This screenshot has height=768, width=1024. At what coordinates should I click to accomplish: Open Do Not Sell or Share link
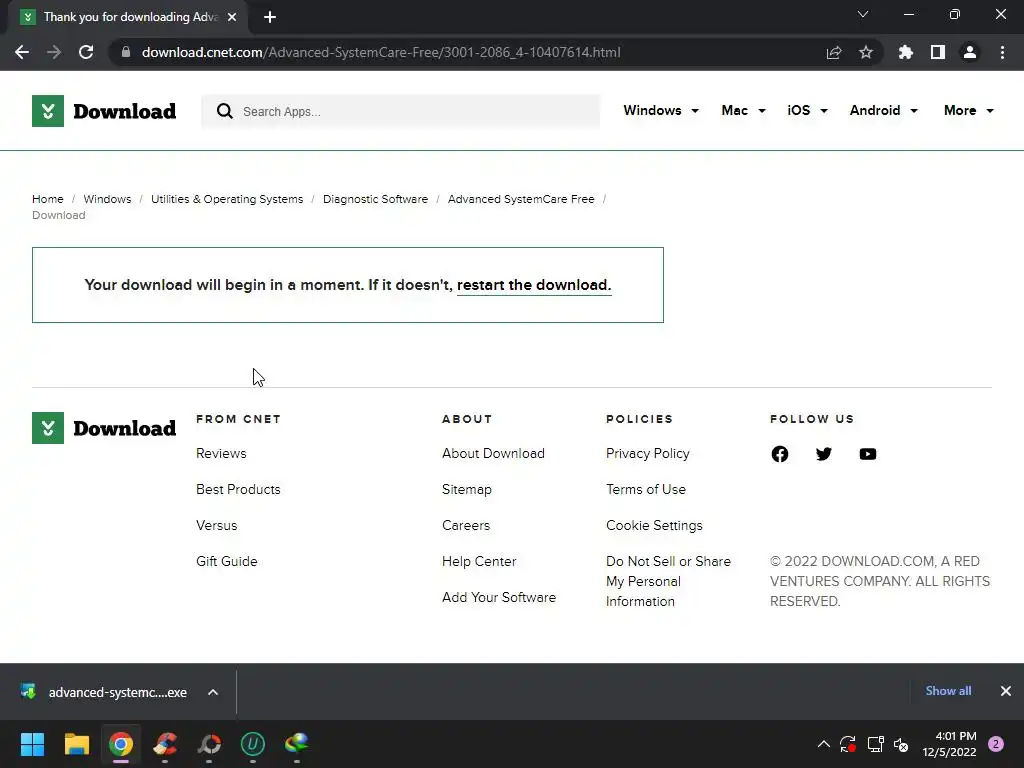pos(668,581)
